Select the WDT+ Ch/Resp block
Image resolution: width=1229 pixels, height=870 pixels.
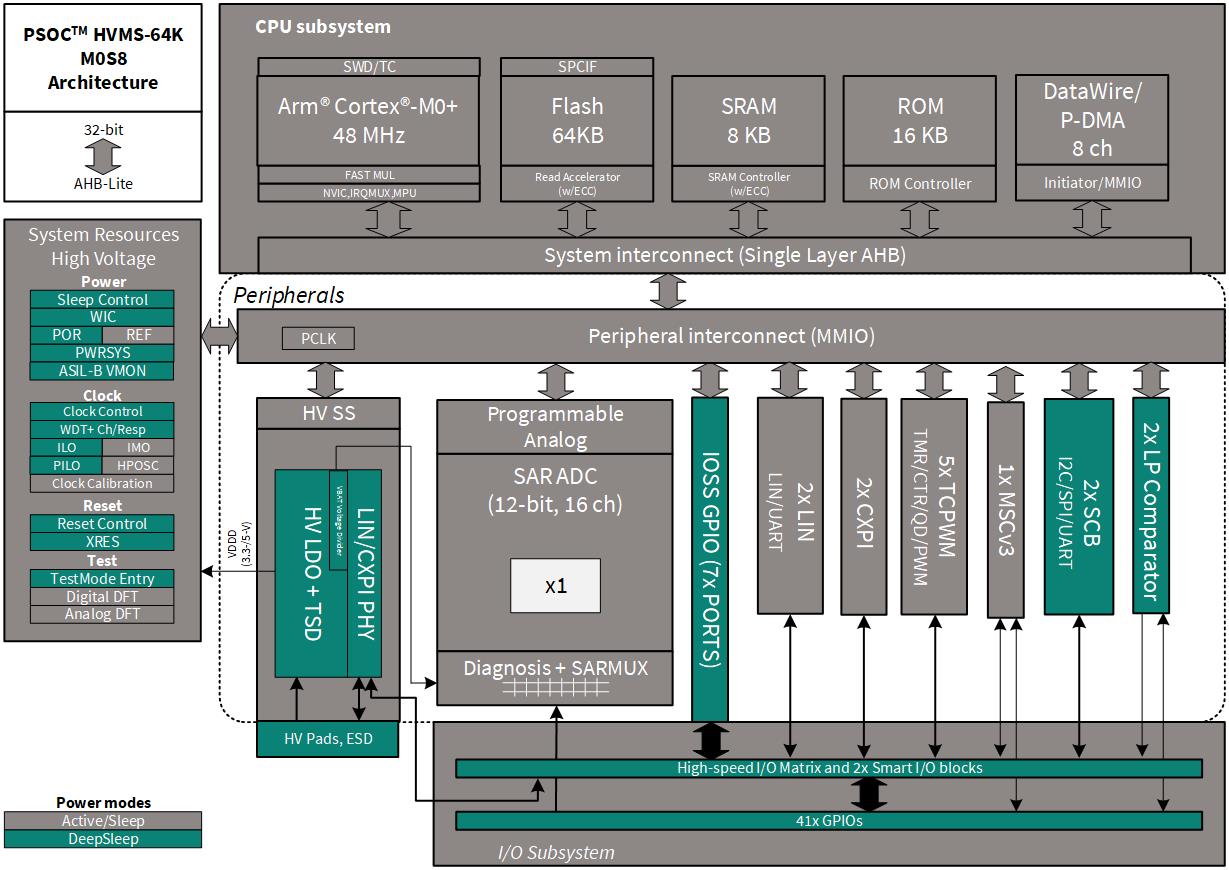tap(102, 429)
